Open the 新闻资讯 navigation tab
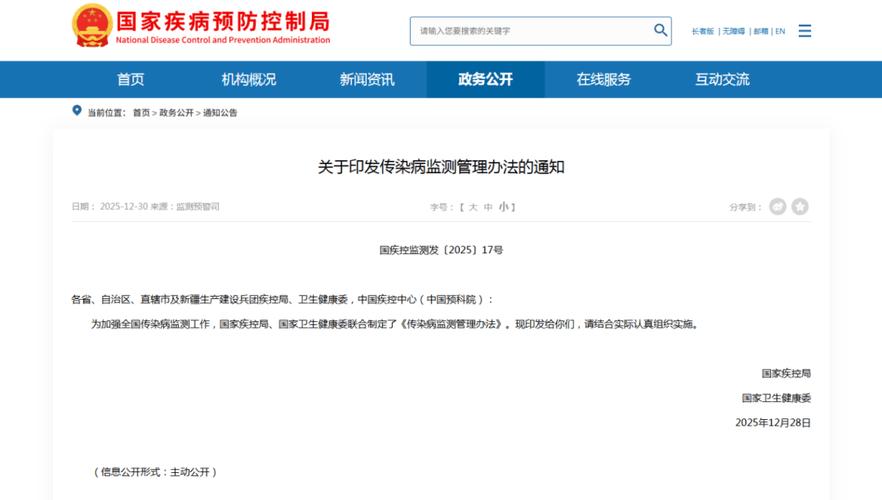The image size is (882, 500). click(367, 79)
